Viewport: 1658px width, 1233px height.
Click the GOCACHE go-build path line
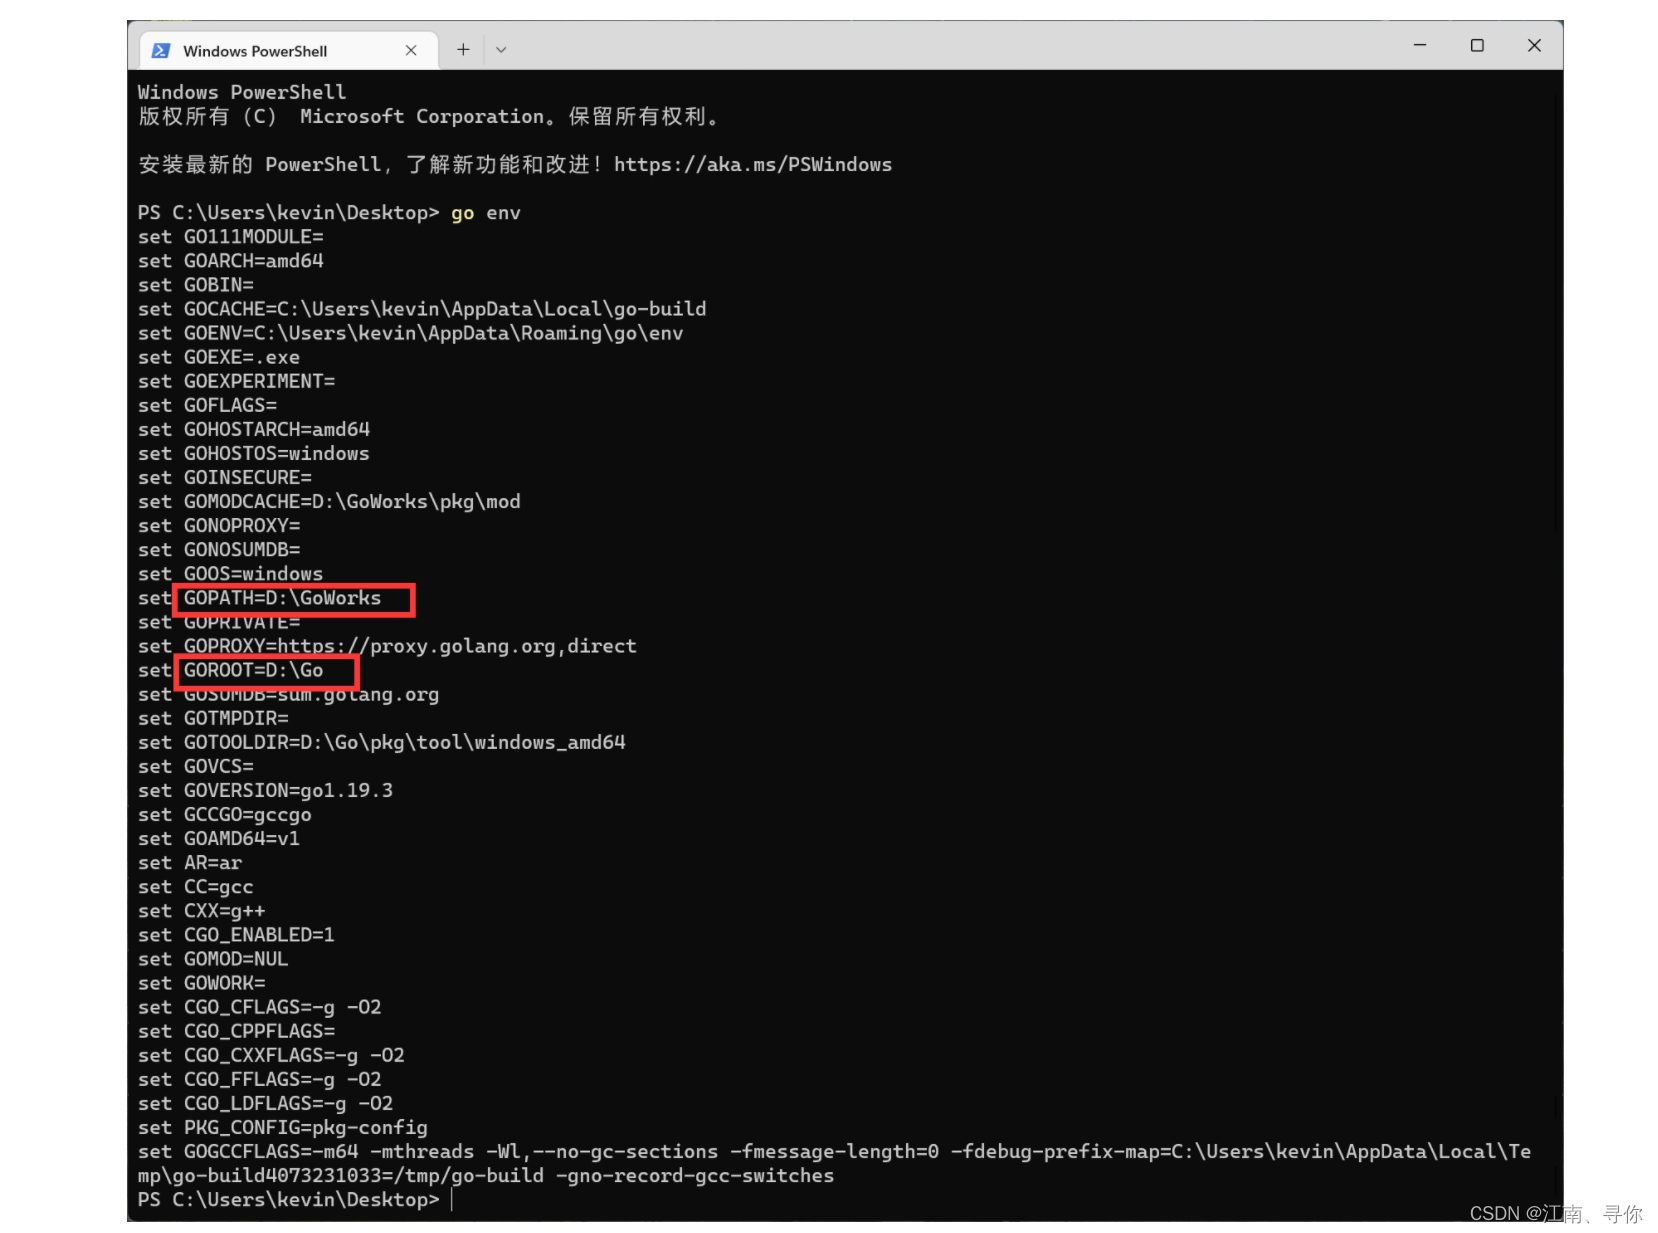(422, 309)
